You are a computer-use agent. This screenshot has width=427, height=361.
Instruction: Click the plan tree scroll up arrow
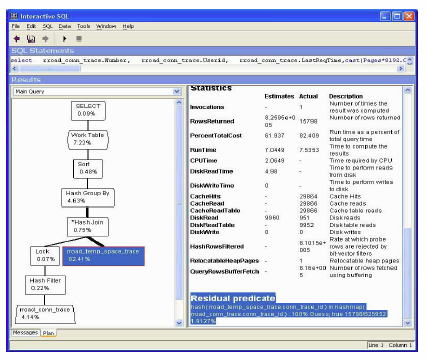pyautogui.click(x=179, y=102)
